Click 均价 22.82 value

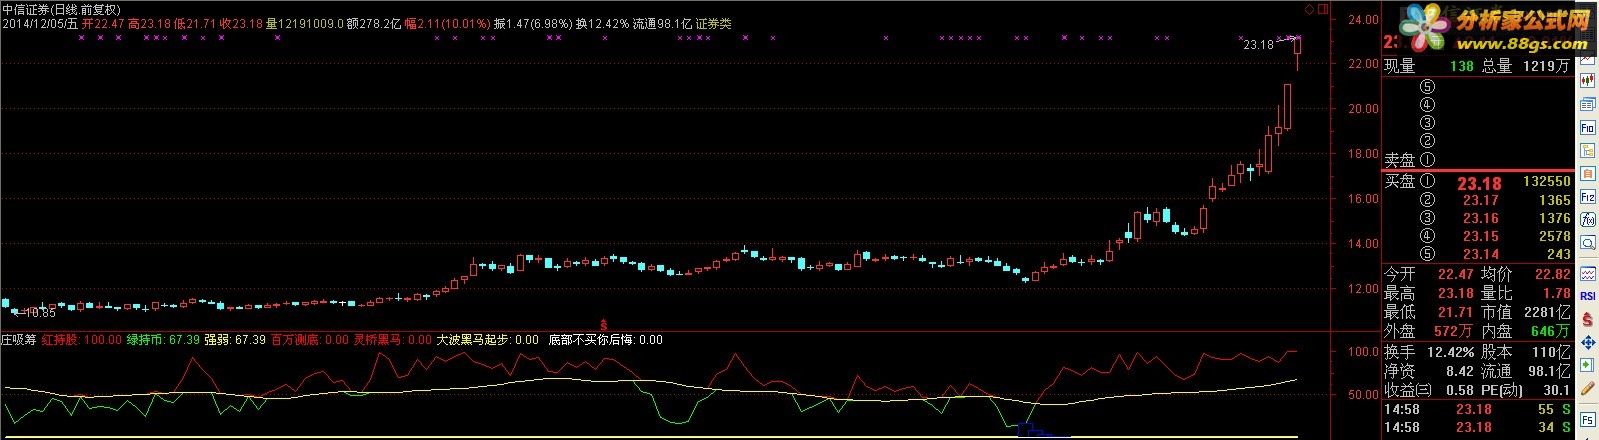(1553, 274)
